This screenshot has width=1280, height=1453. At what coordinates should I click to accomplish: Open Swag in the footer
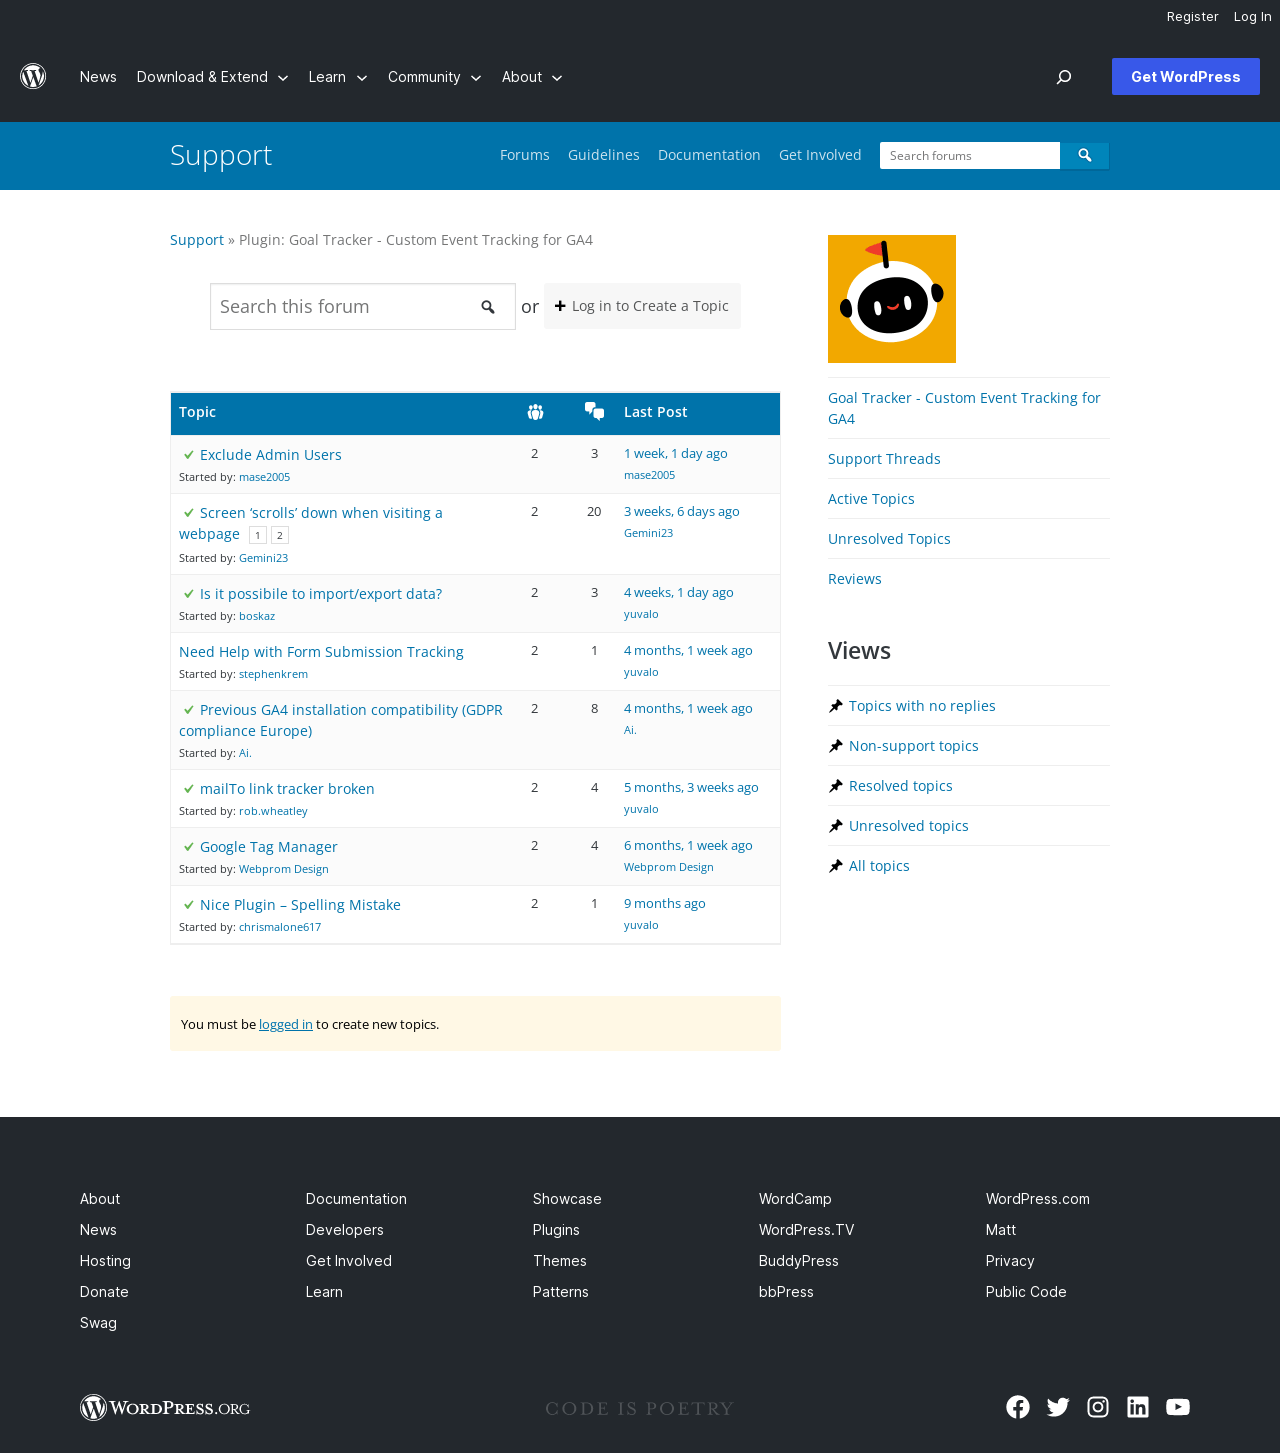point(98,1323)
